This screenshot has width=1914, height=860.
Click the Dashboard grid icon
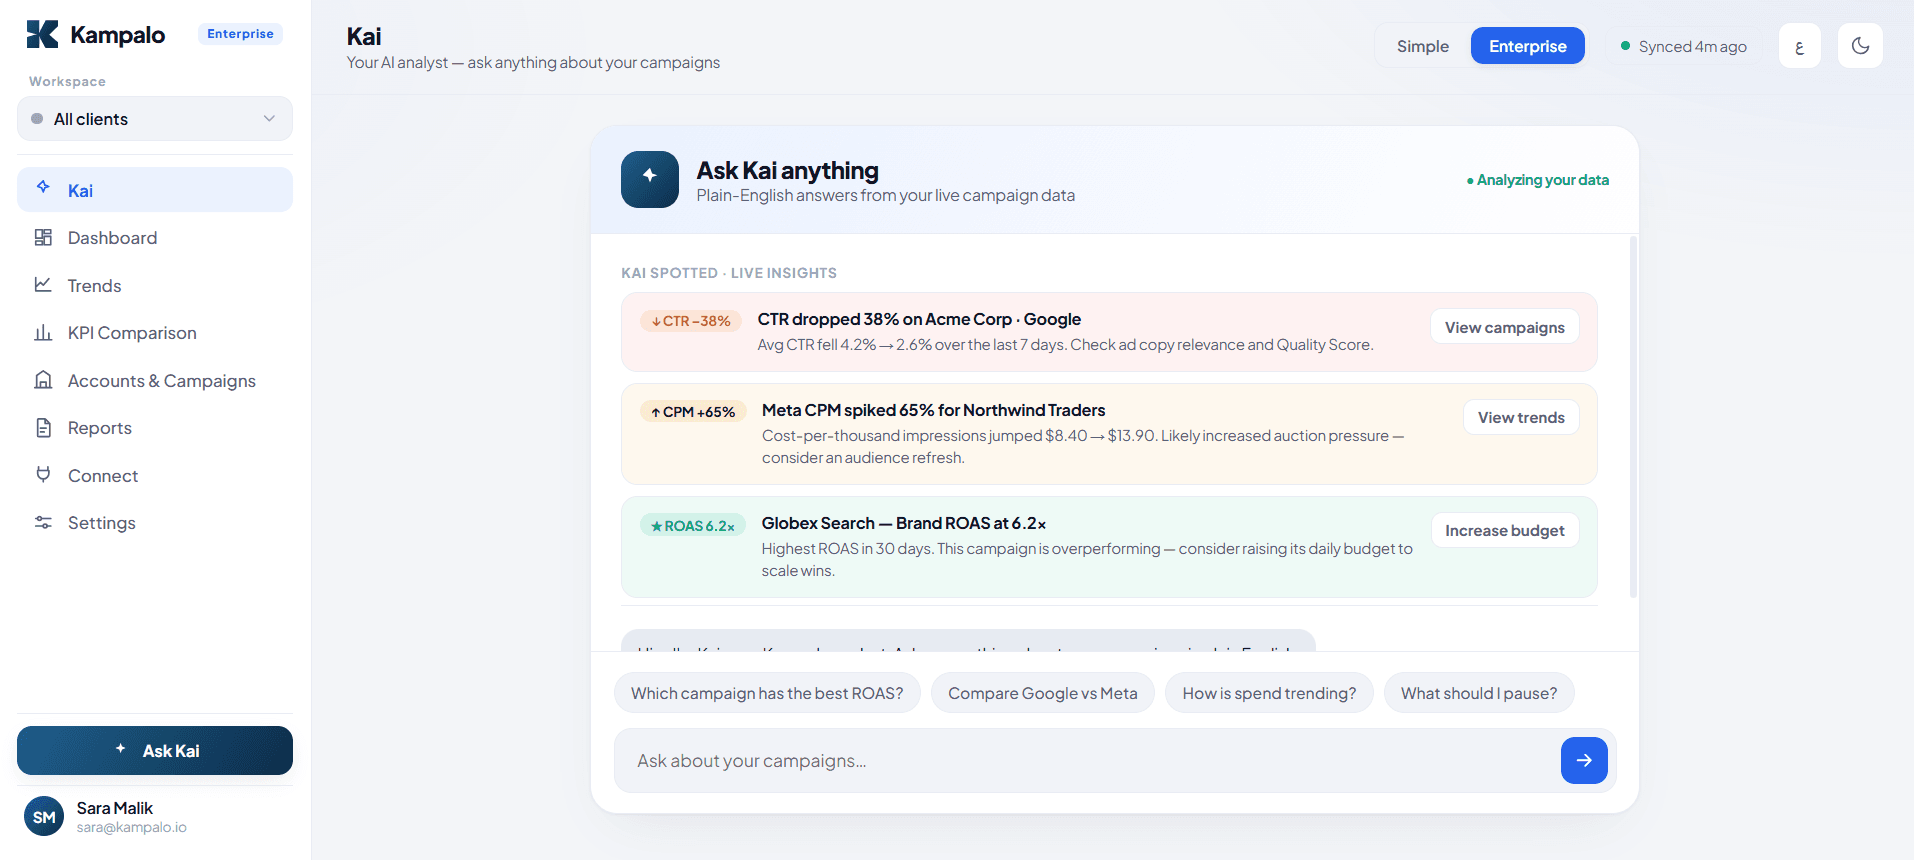43,237
